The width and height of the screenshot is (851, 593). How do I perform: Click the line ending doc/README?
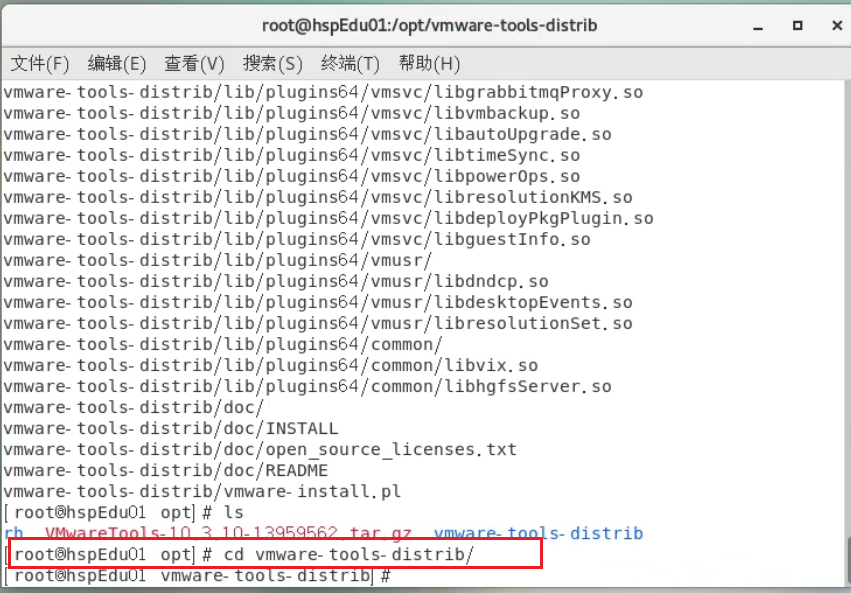166,471
